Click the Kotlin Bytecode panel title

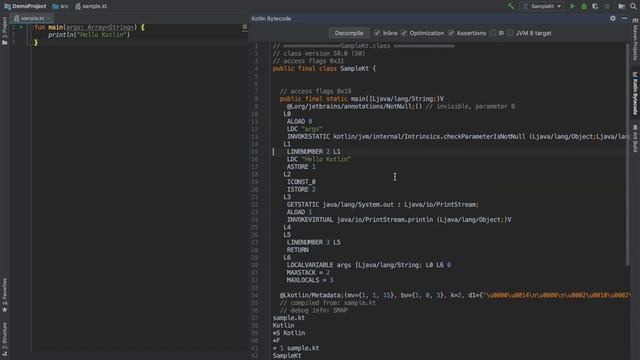click(271, 18)
